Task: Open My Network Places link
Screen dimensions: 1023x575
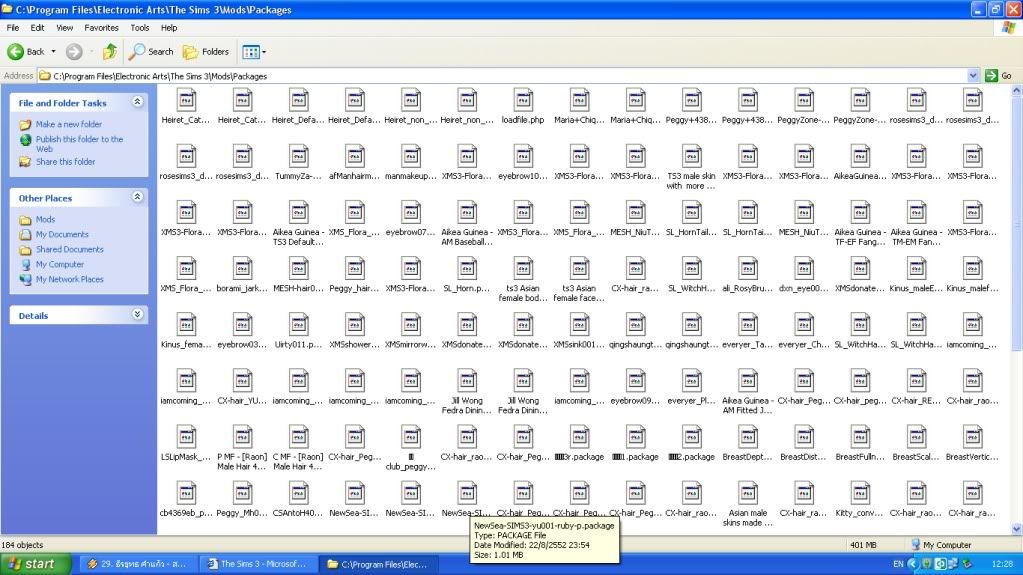Action: click(x=69, y=279)
